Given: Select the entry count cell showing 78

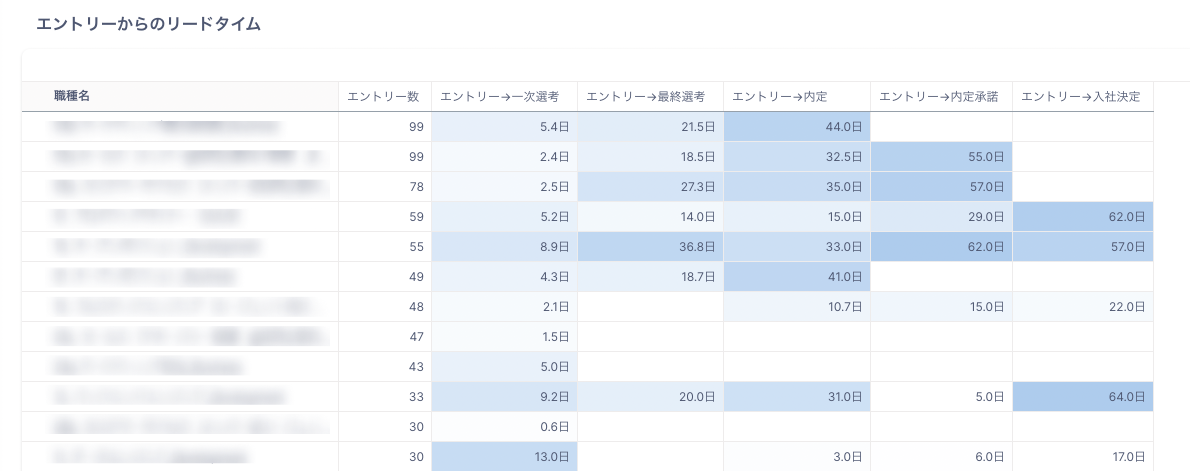Looking at the screenshot, I should tap(385, 187).
